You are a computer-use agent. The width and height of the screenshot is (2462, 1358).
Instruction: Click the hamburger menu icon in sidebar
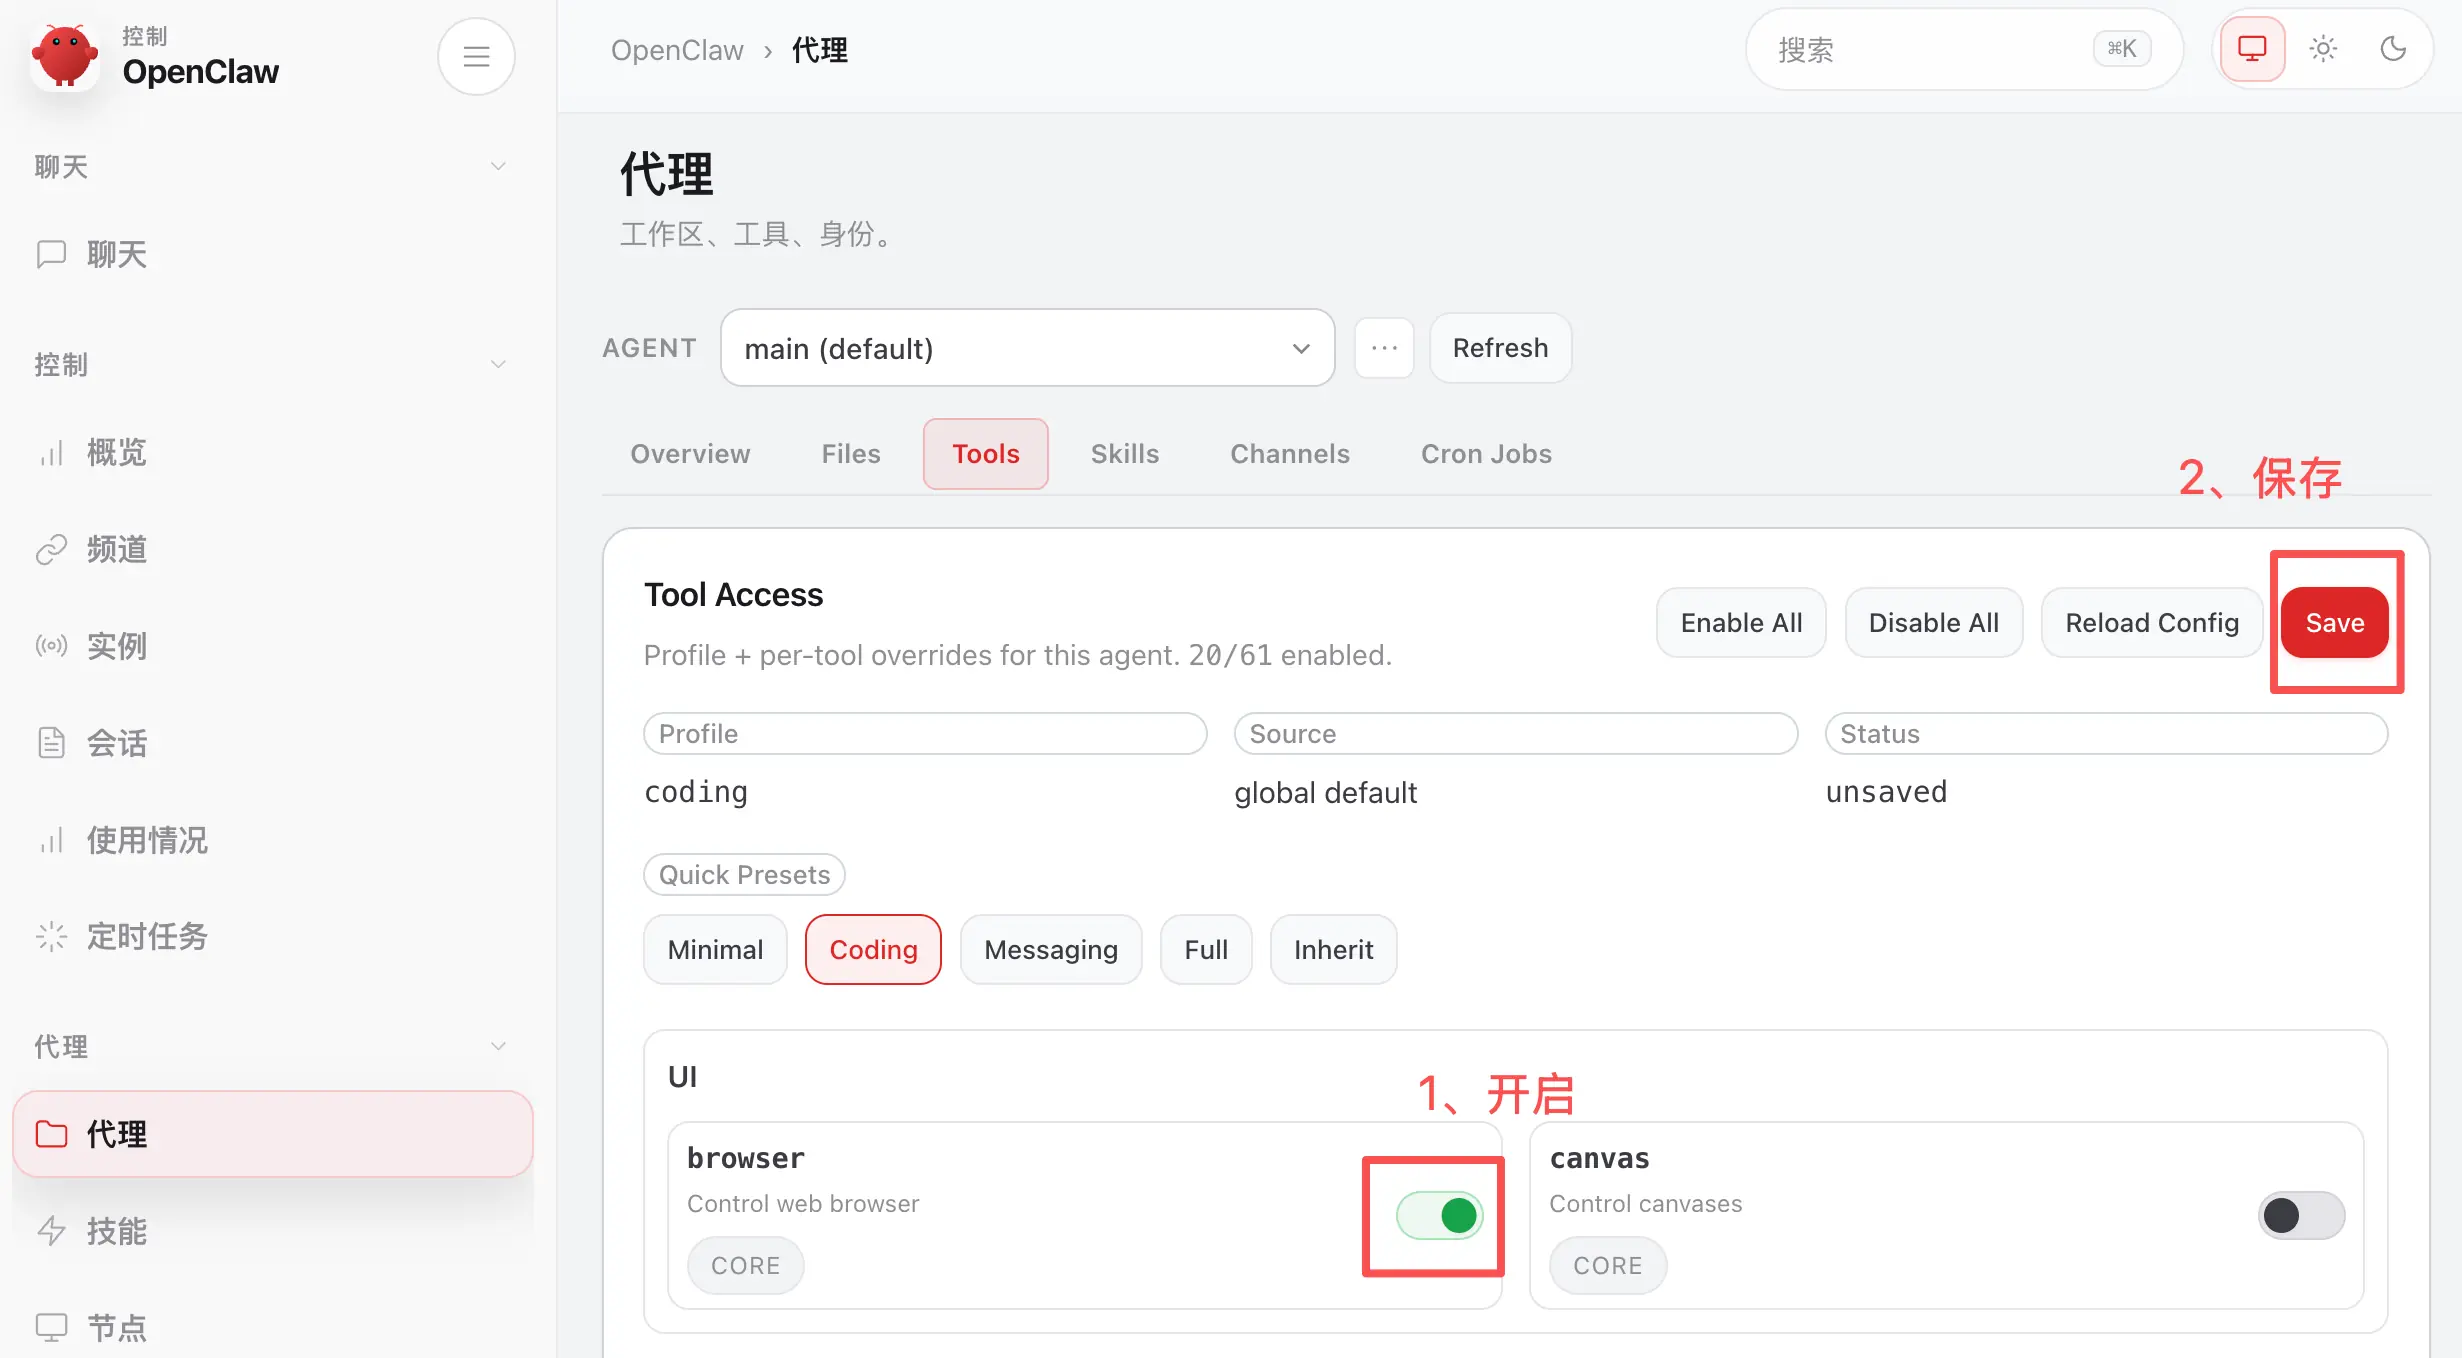tap(476, 56)
